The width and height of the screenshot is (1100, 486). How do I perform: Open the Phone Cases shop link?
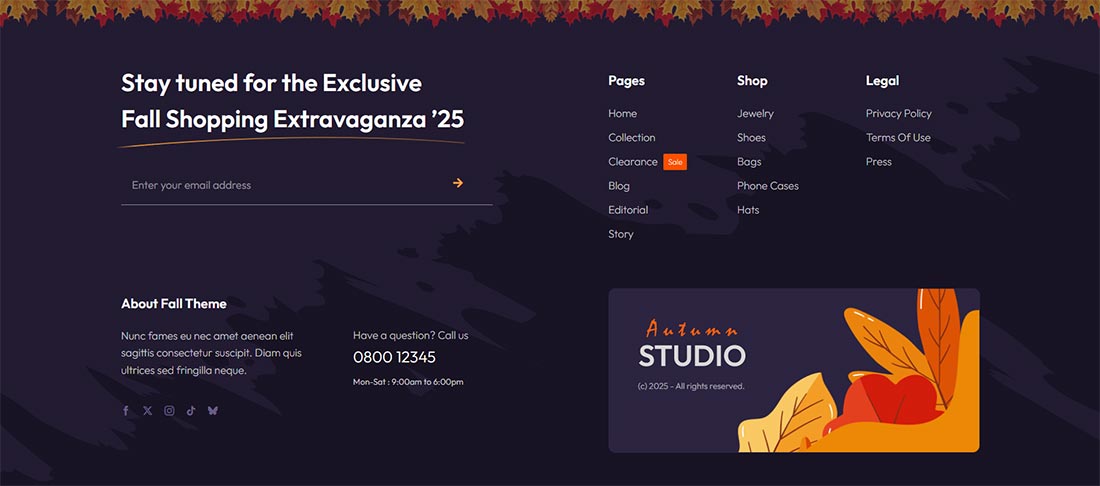click(x=767, y=186)
